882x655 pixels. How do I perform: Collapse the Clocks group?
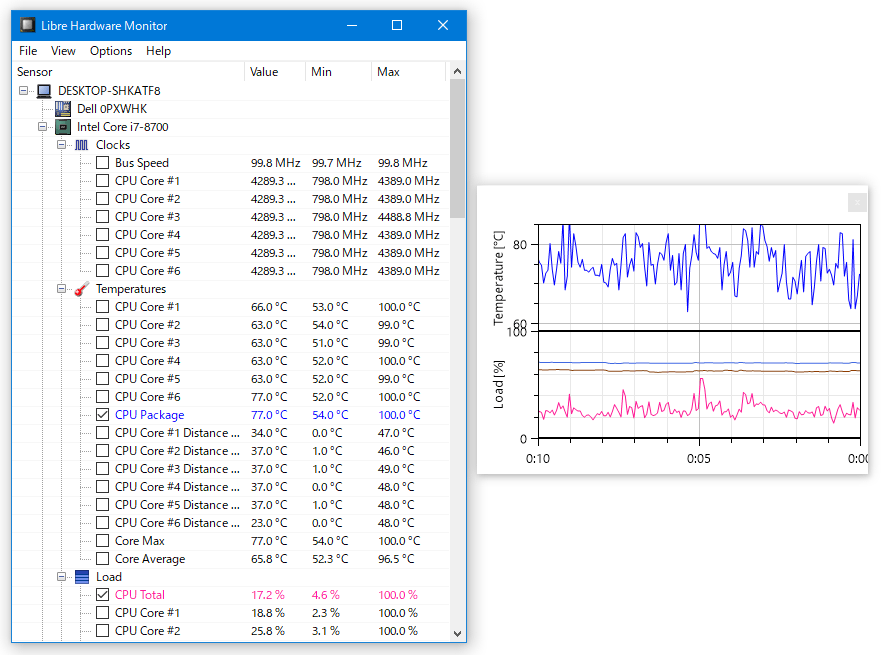point(61,145)
